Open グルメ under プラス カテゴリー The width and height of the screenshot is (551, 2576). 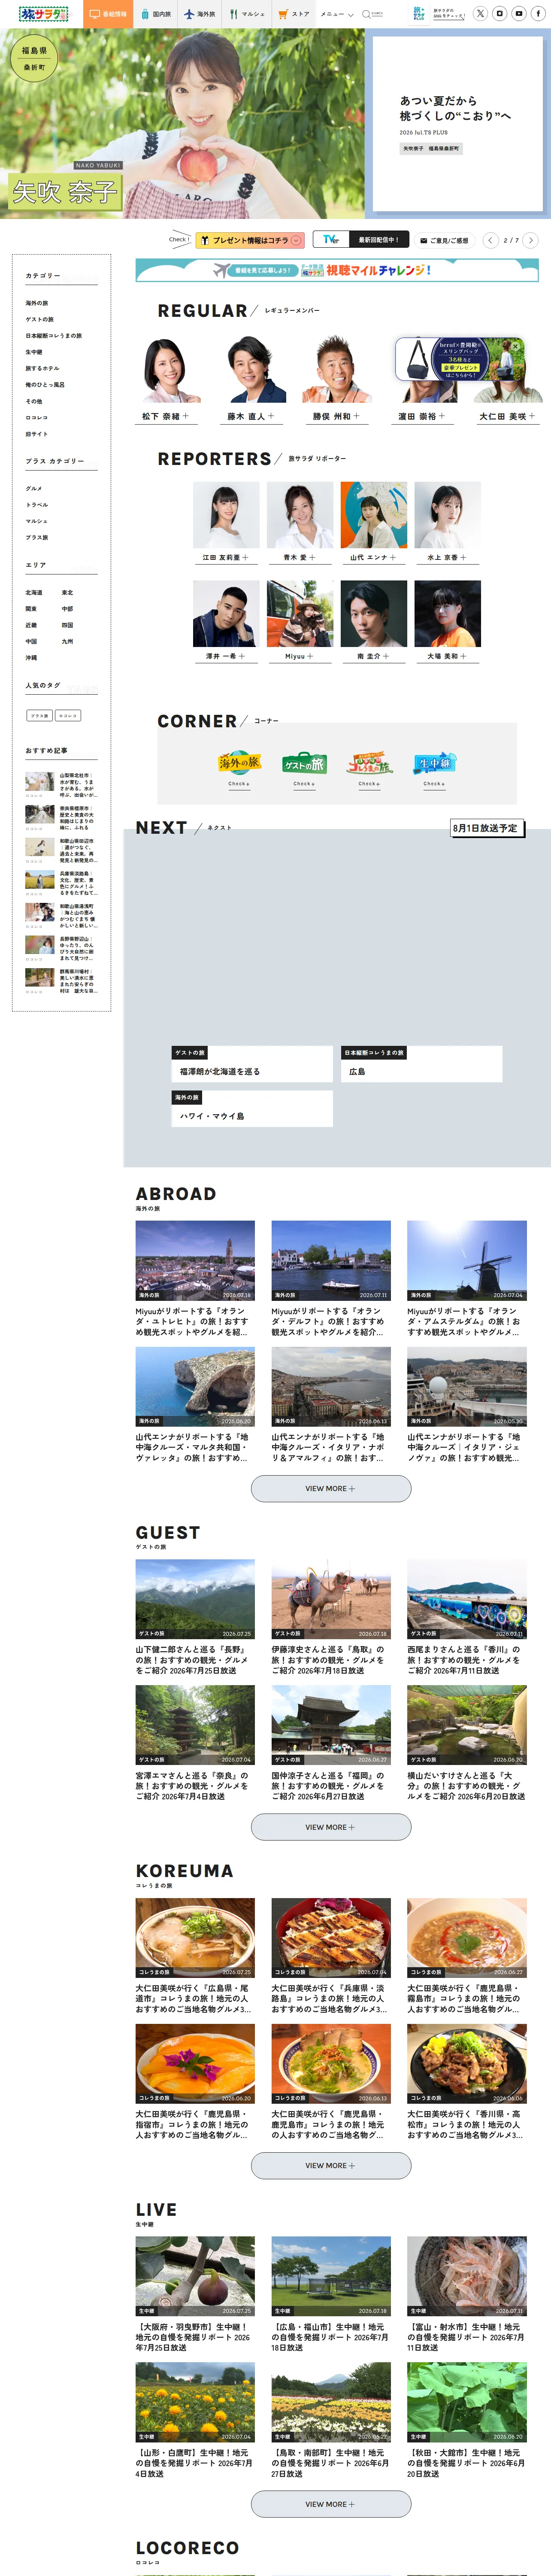pos(34,489)
